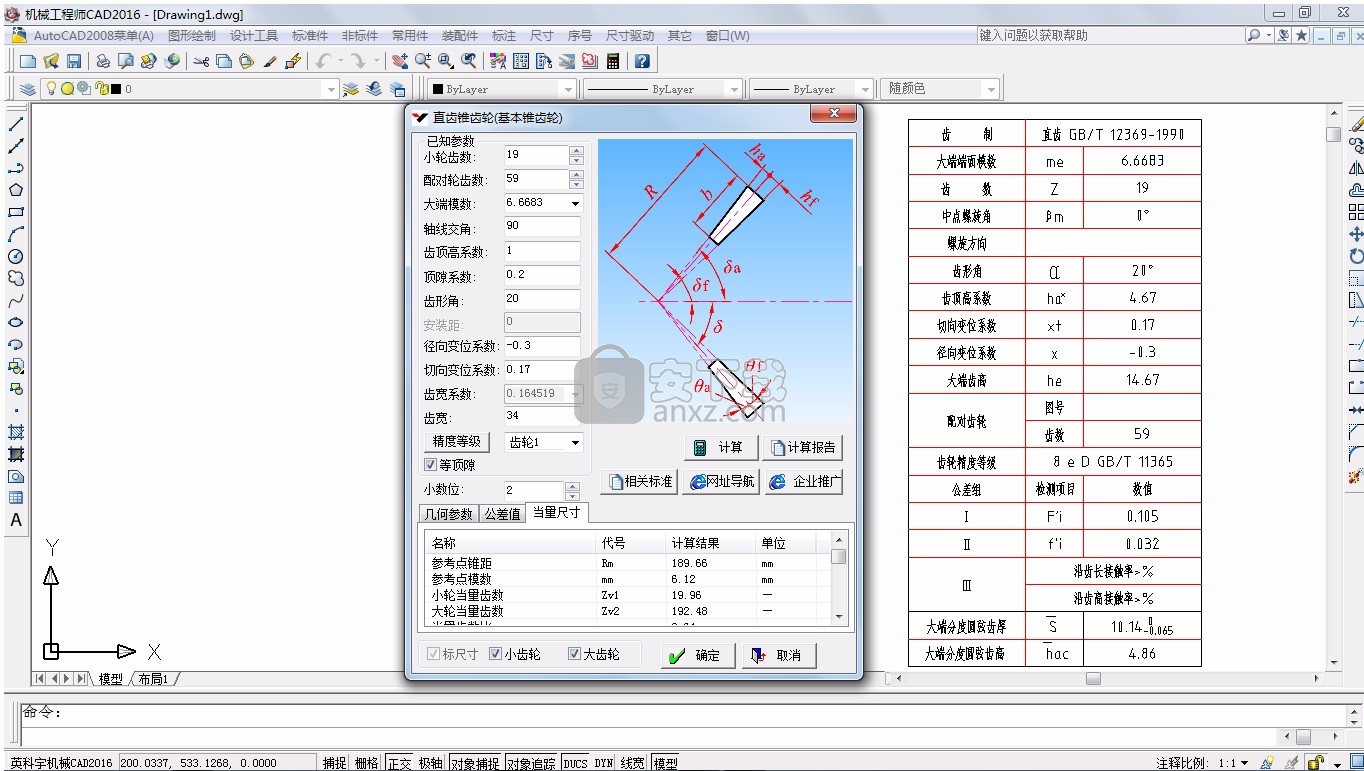The image size is (1364, 771).
Task: Click the Zoom Previous icon
Action: [x=468, y=61]
